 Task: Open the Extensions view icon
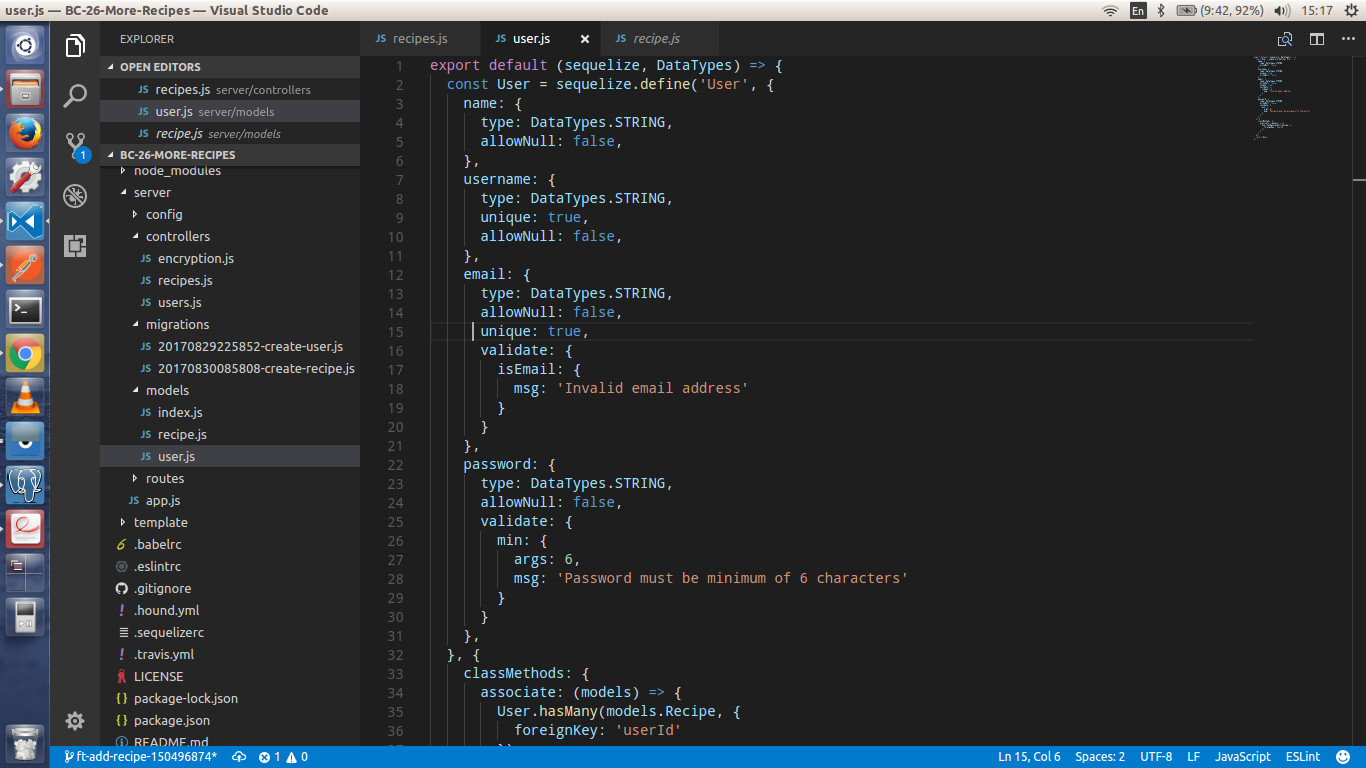(x=75, y=246)
